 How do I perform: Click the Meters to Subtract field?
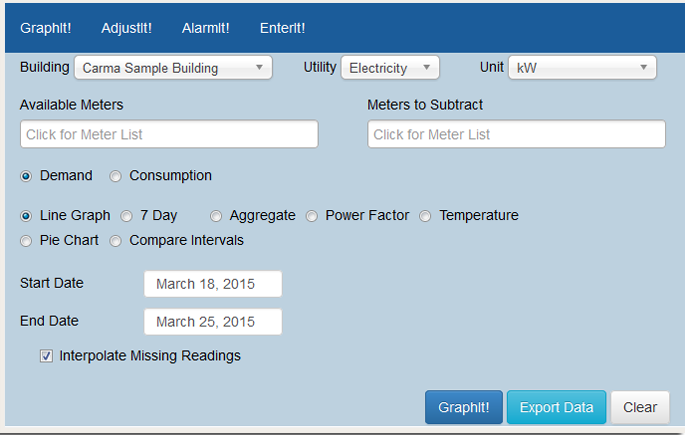coord(516,134)
